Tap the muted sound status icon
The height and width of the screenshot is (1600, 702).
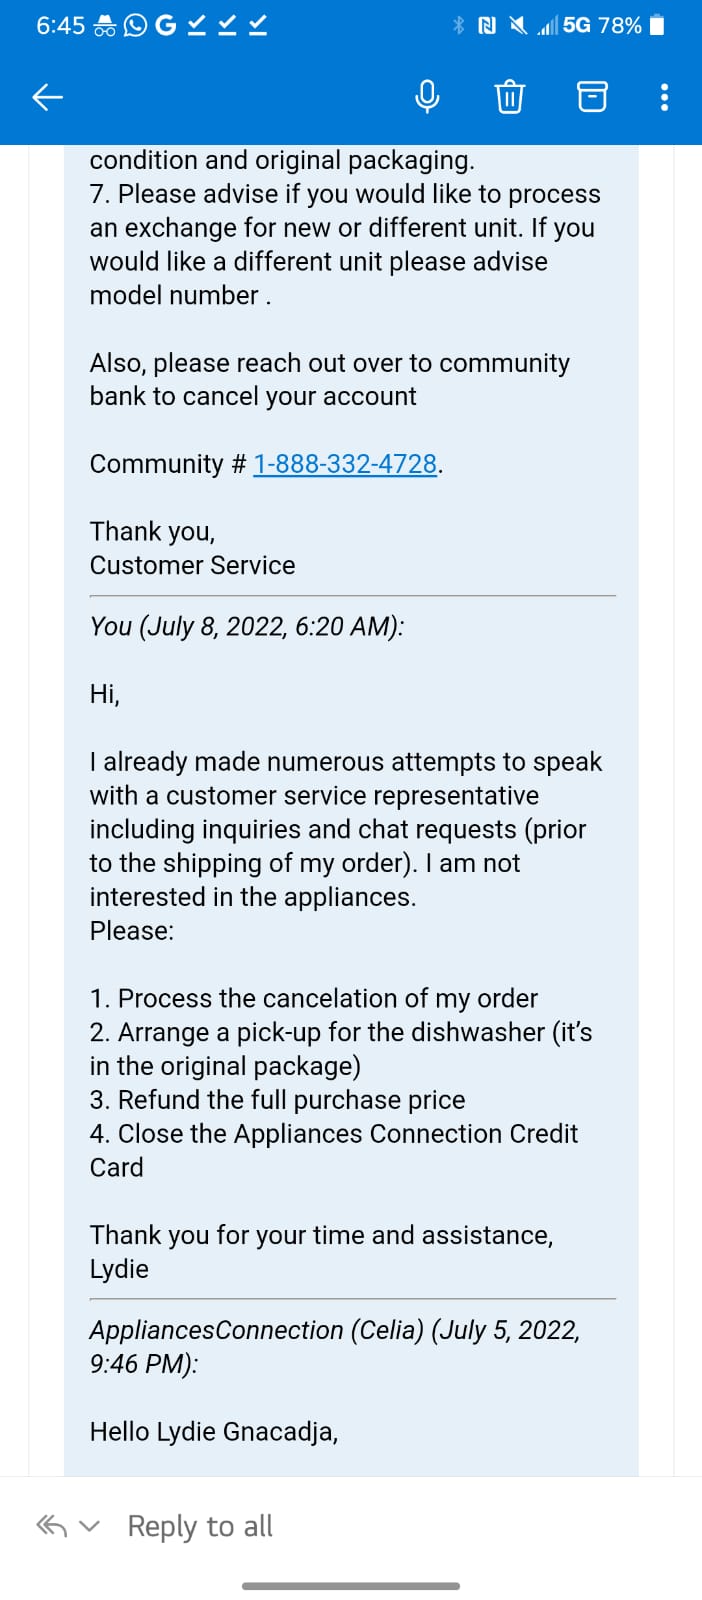pyautogui.click(x=518, y=25)
